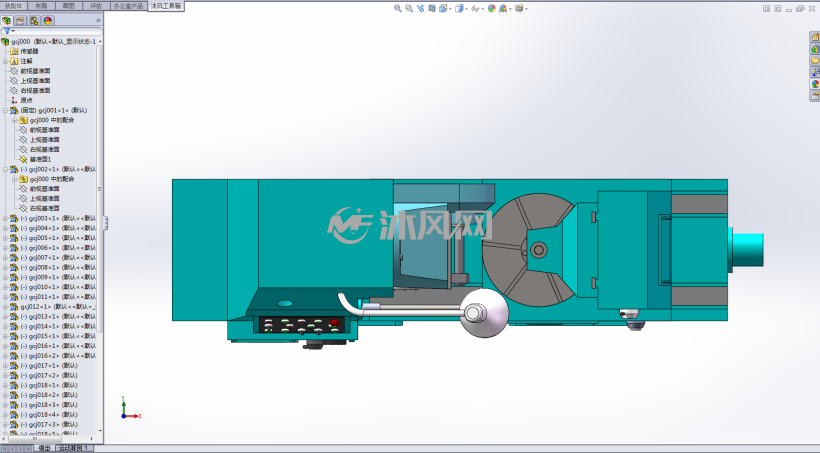
Task: Switch to the 模型 model bottom tab
Action: tap(44, 448)
